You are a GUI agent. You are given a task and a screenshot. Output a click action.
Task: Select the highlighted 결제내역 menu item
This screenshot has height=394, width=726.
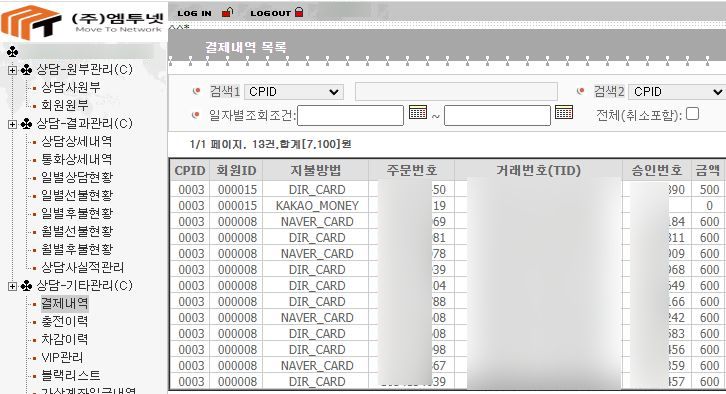pos(64,303)
